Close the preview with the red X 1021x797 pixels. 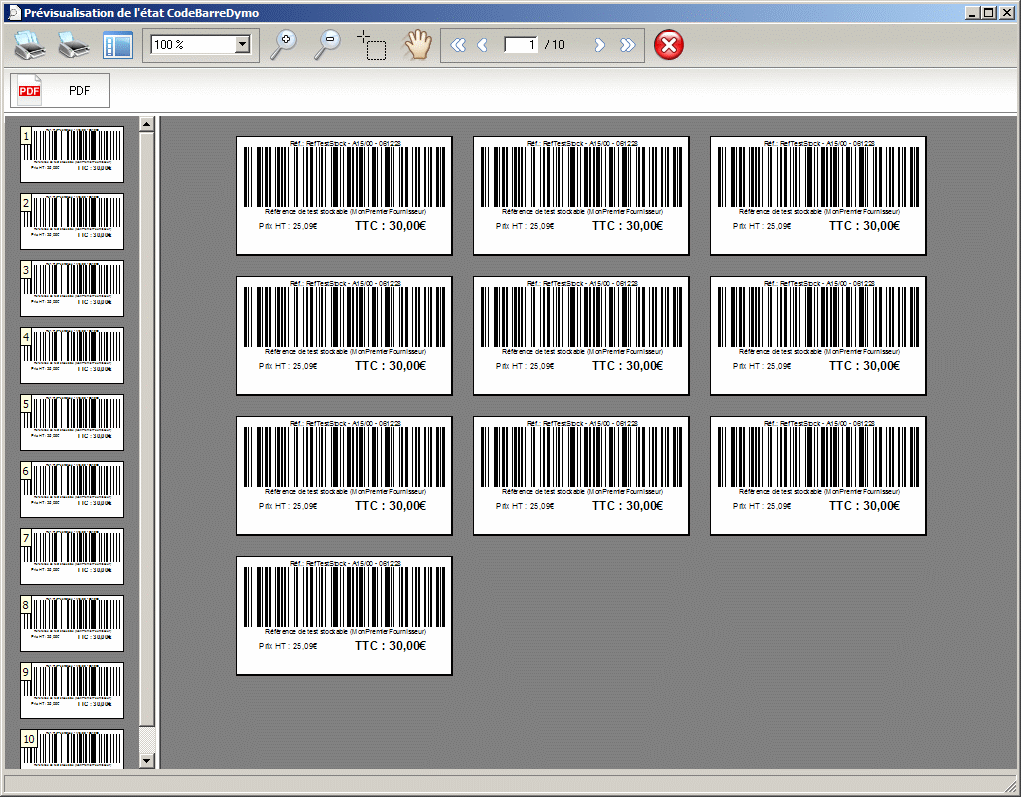pyautogui.click(x=669, y=45)
